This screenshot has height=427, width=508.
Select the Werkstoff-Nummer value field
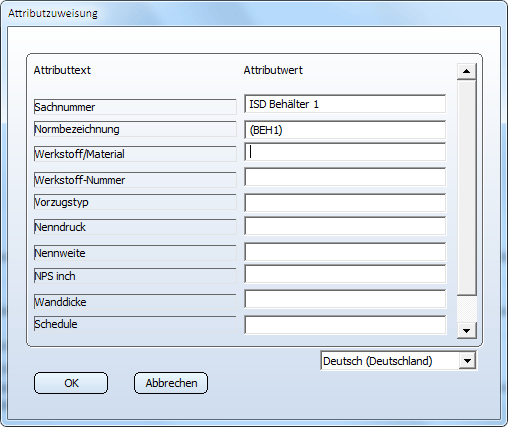click(345, 177)
